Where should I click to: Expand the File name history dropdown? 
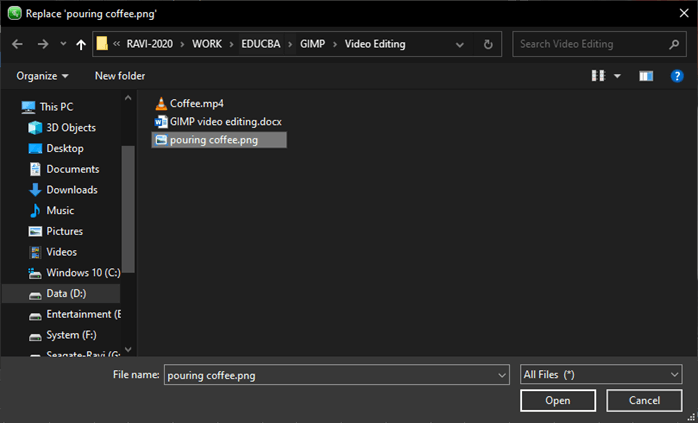tap(502, 375)
